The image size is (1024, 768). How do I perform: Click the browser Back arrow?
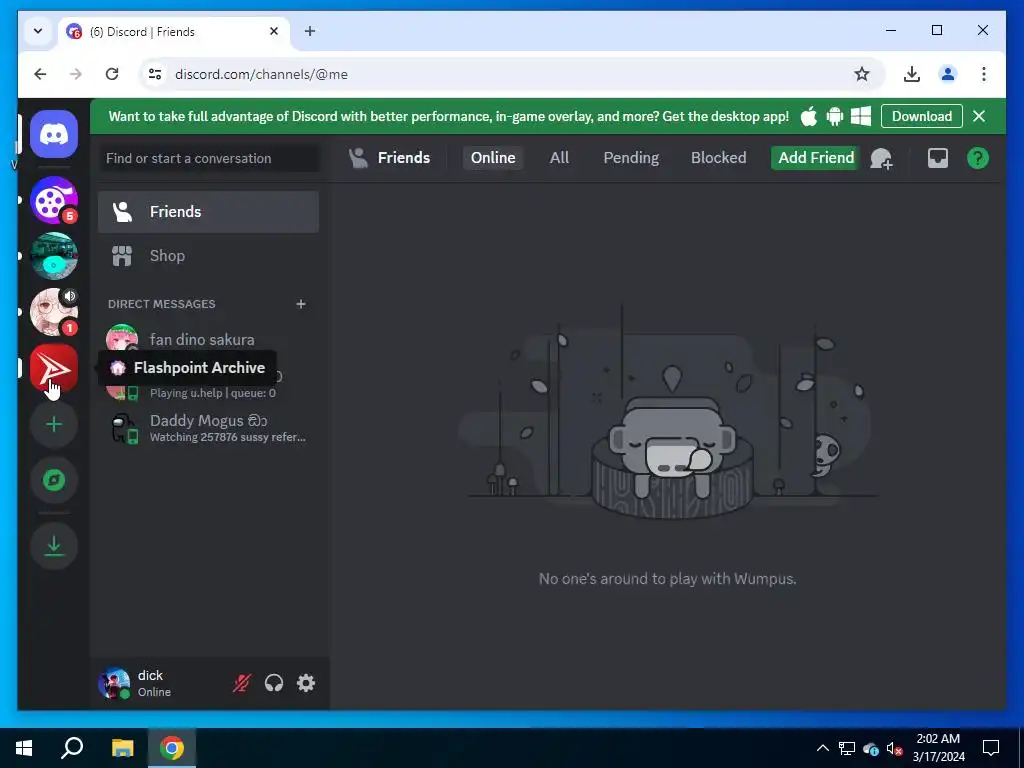[x=40, y=74]
